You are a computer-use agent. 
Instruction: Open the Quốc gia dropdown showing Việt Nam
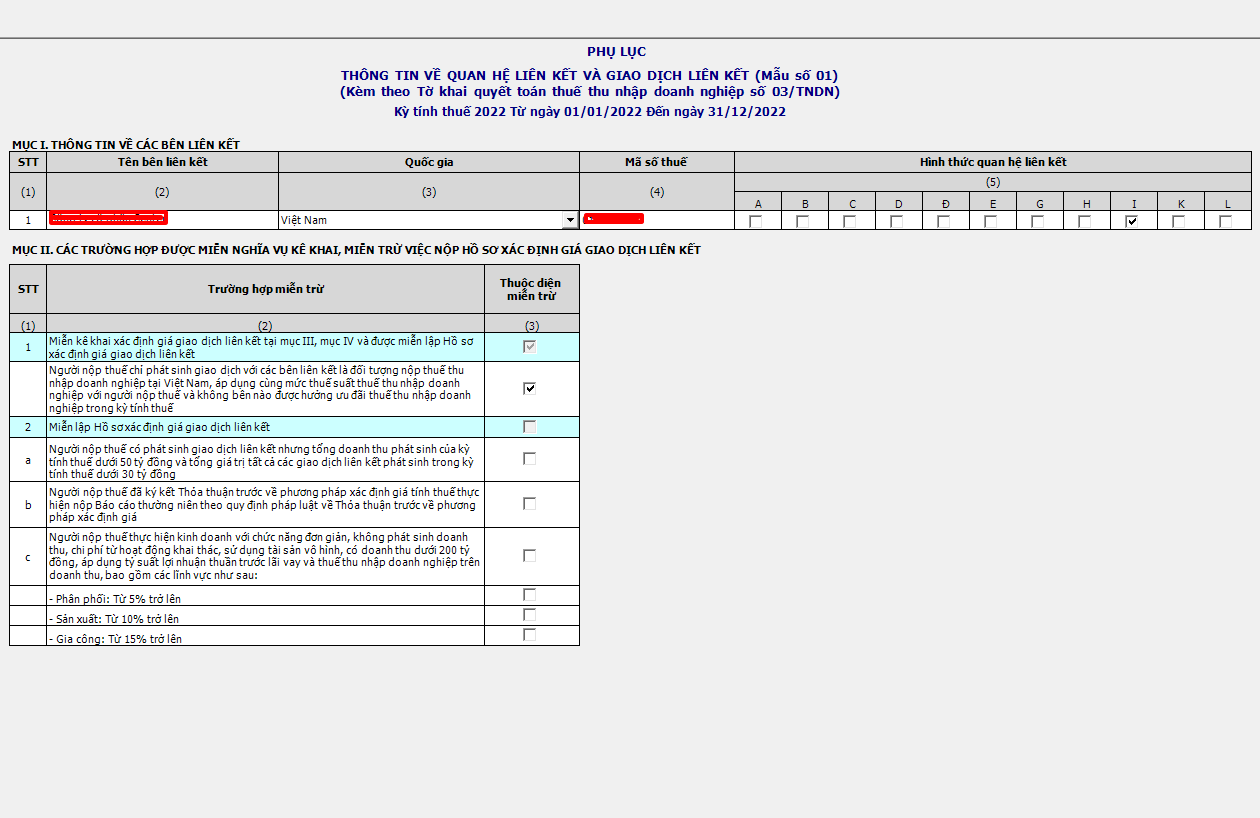[x=570, y=220]
